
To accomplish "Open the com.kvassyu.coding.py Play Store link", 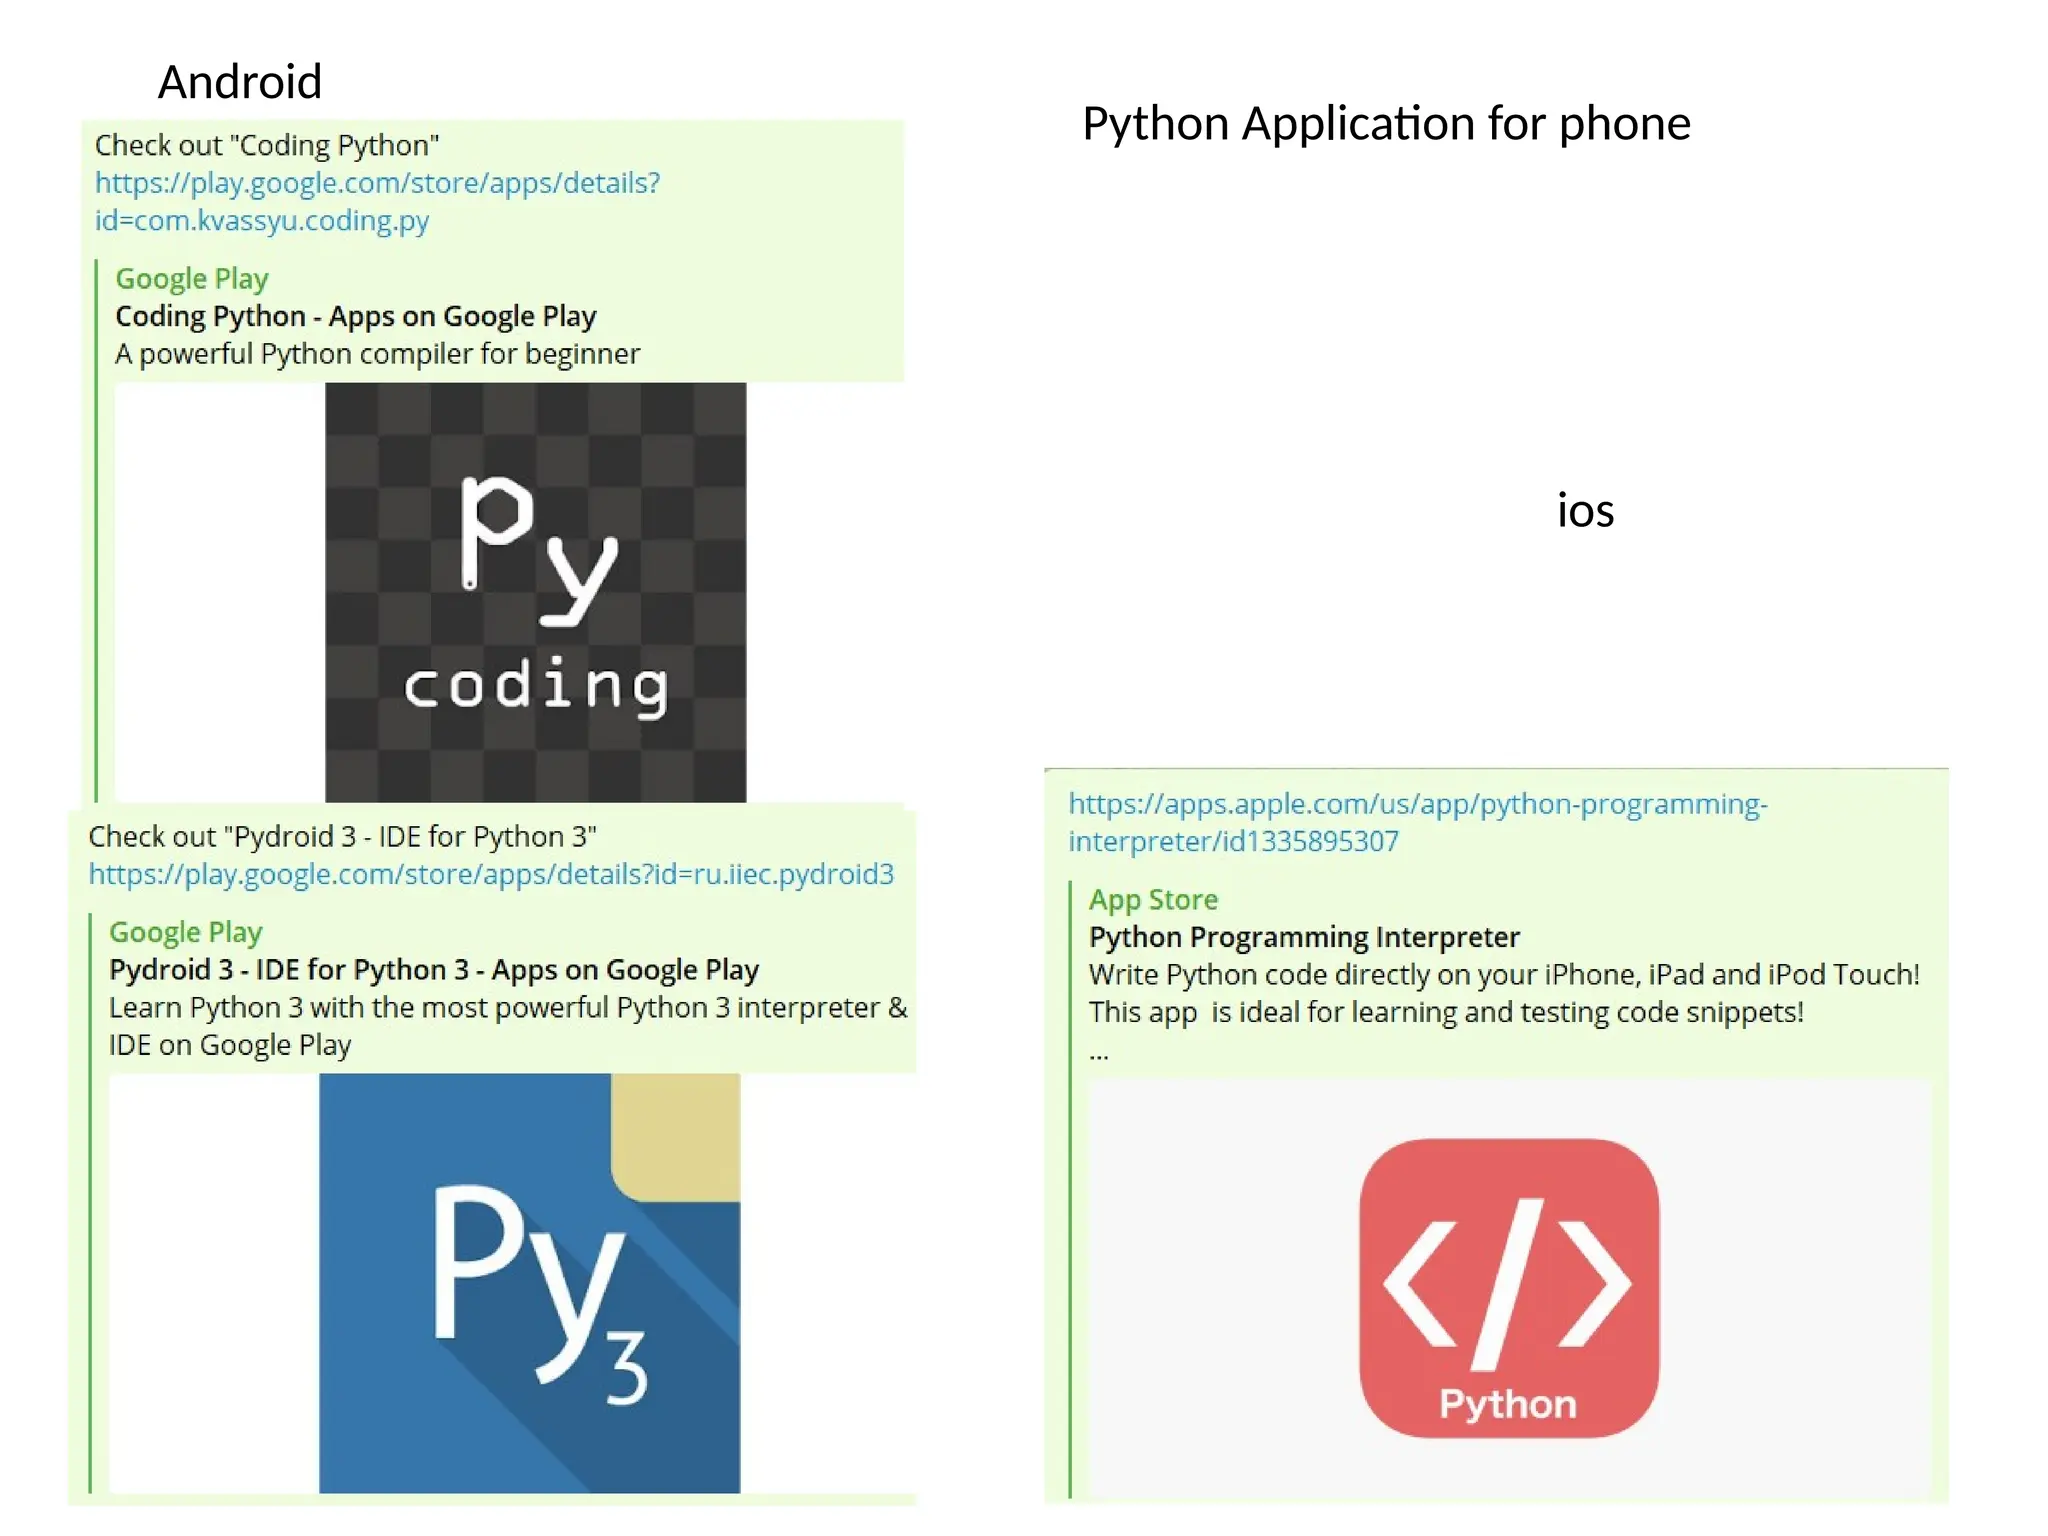I will [377, 201].
